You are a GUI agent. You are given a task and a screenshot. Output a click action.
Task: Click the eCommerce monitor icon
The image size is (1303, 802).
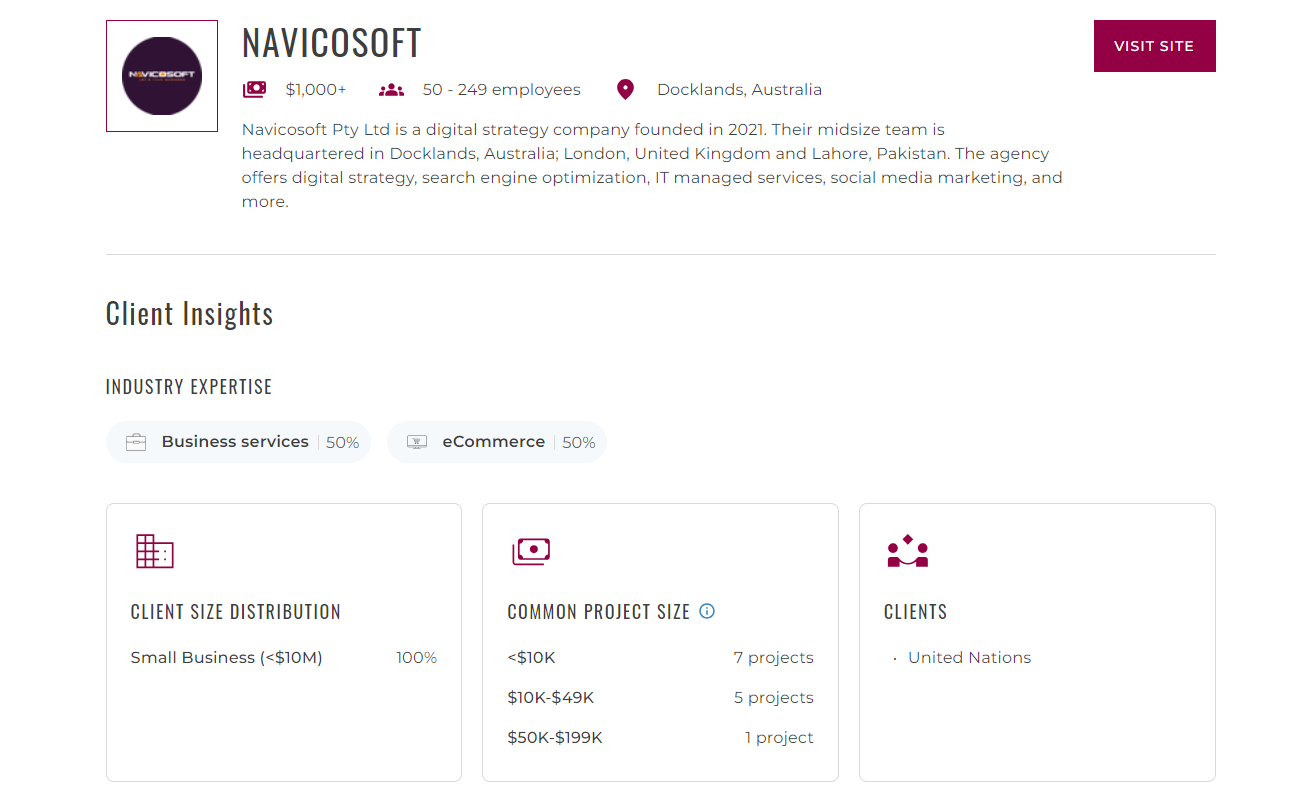(417, 442)
